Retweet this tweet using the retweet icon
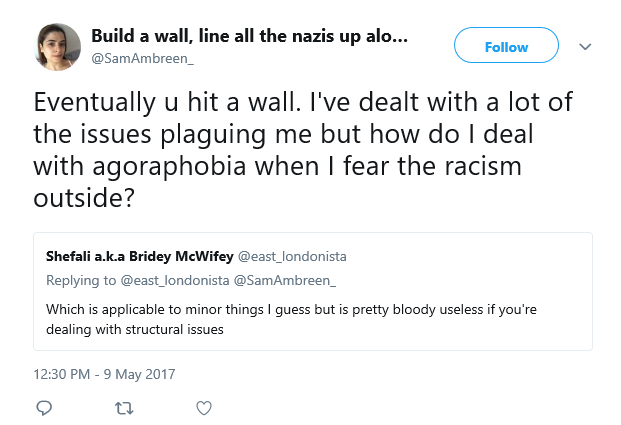 tap(124, 408)
